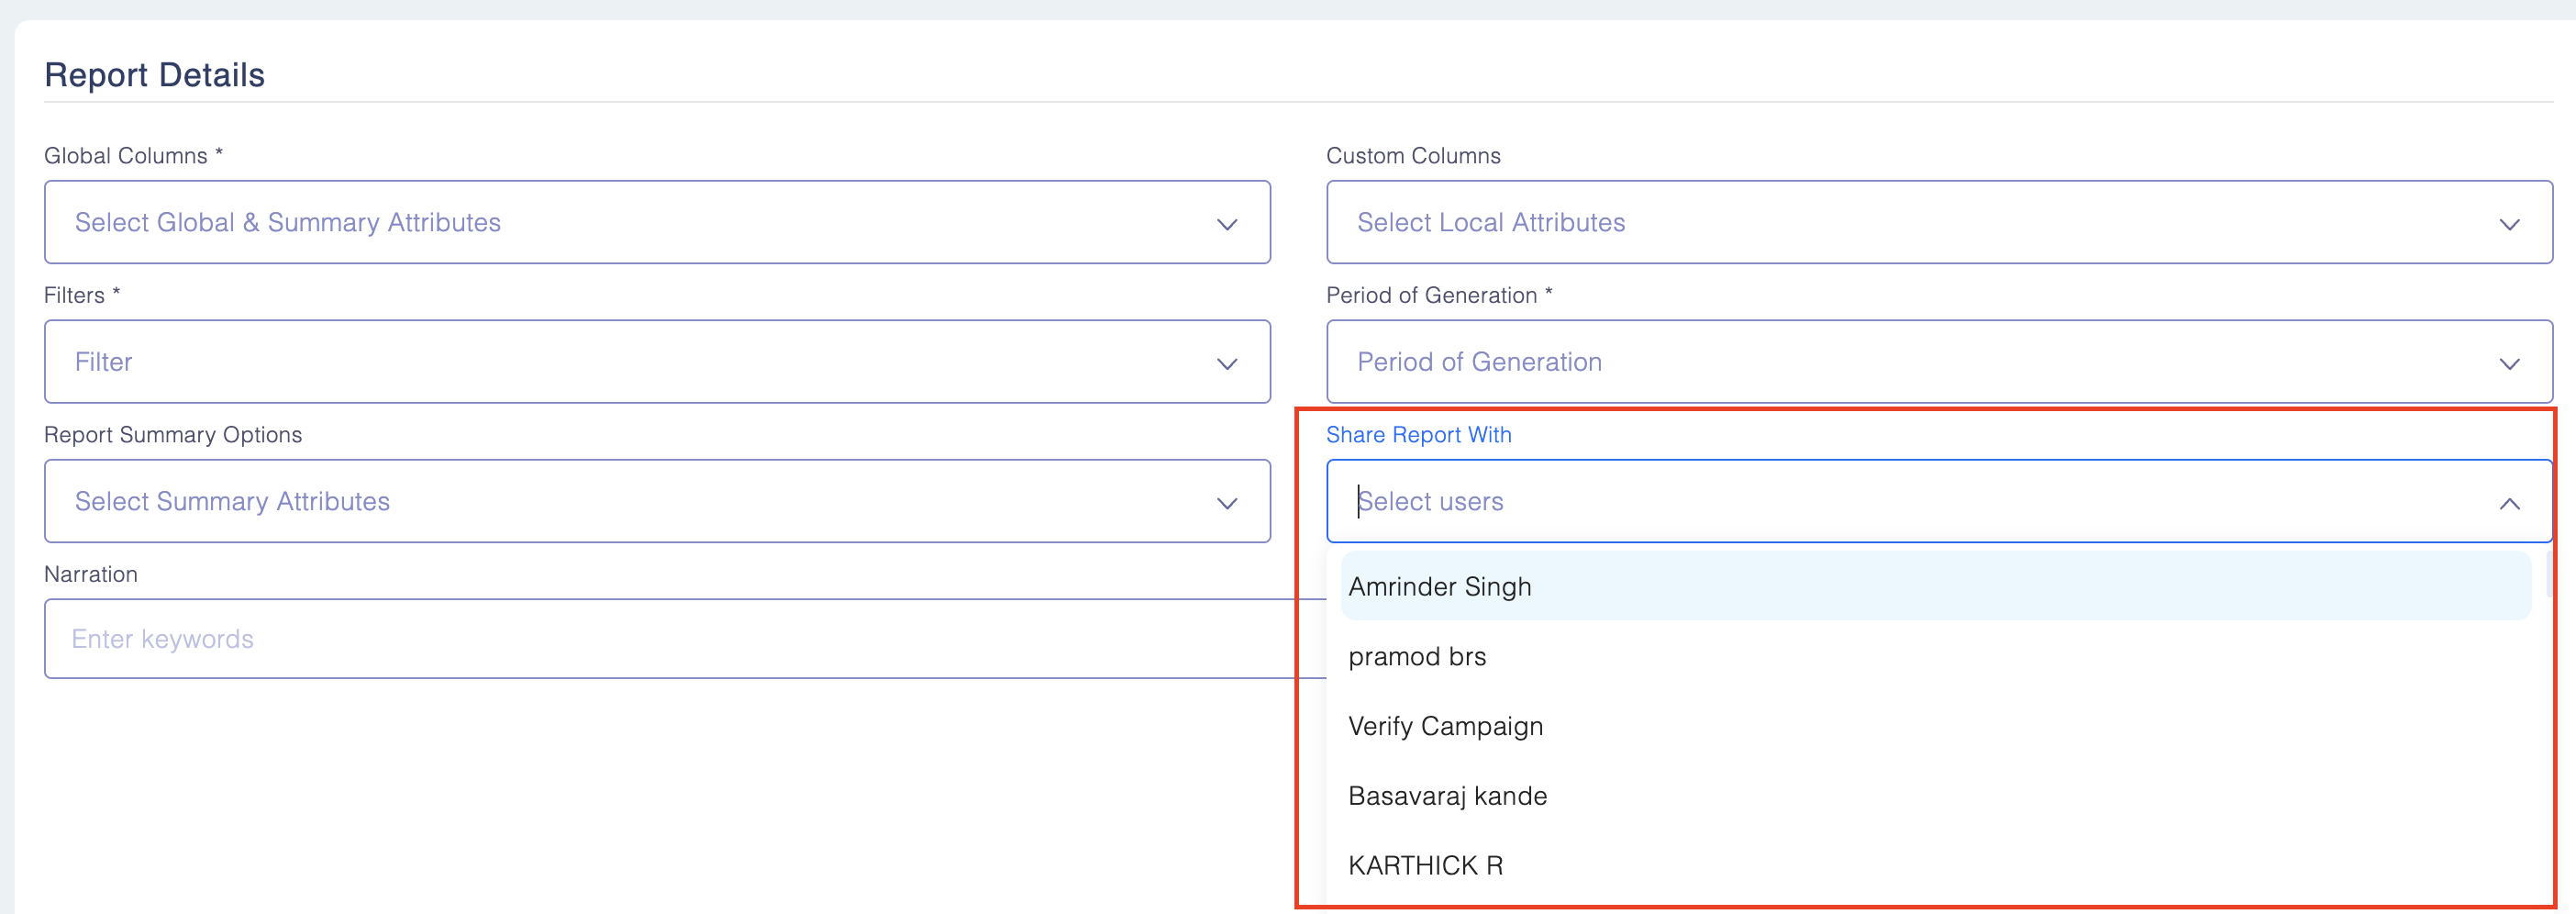The width and height of the screenshot is (2576, 914).
Task: Click the Share Report With label
Action: 1418,435
